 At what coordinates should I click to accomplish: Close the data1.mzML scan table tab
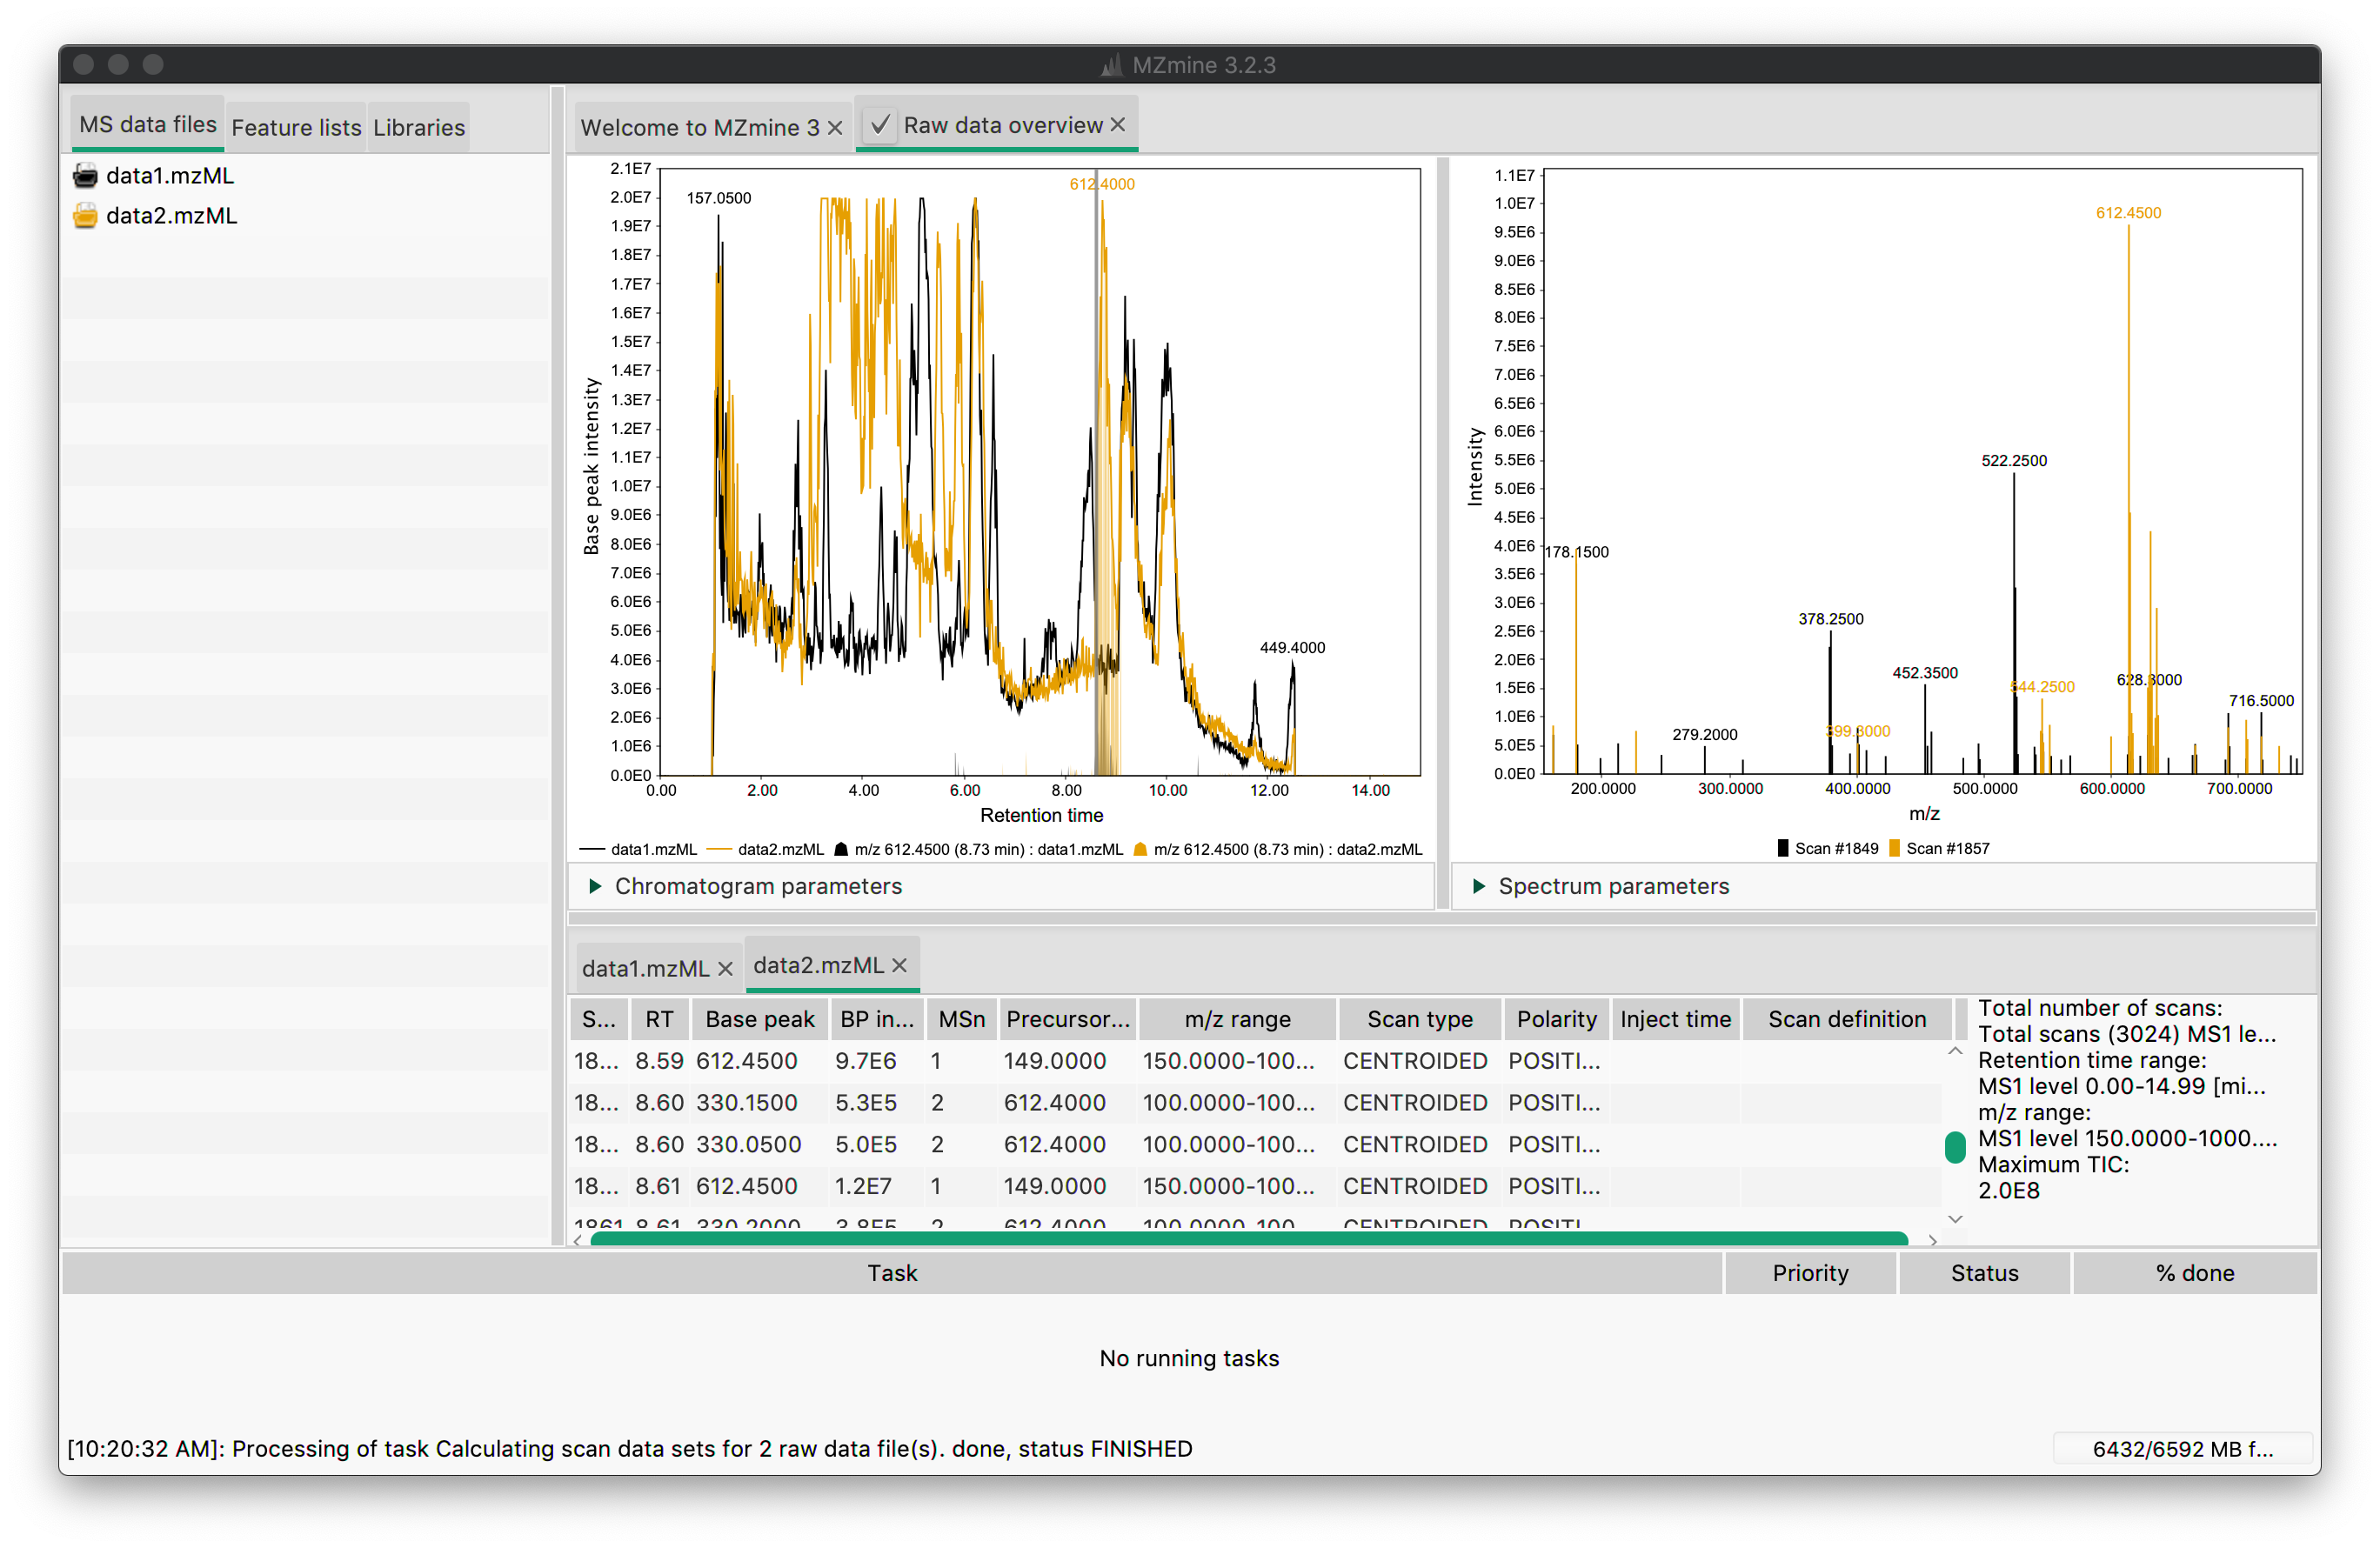(x=725, y=969)
